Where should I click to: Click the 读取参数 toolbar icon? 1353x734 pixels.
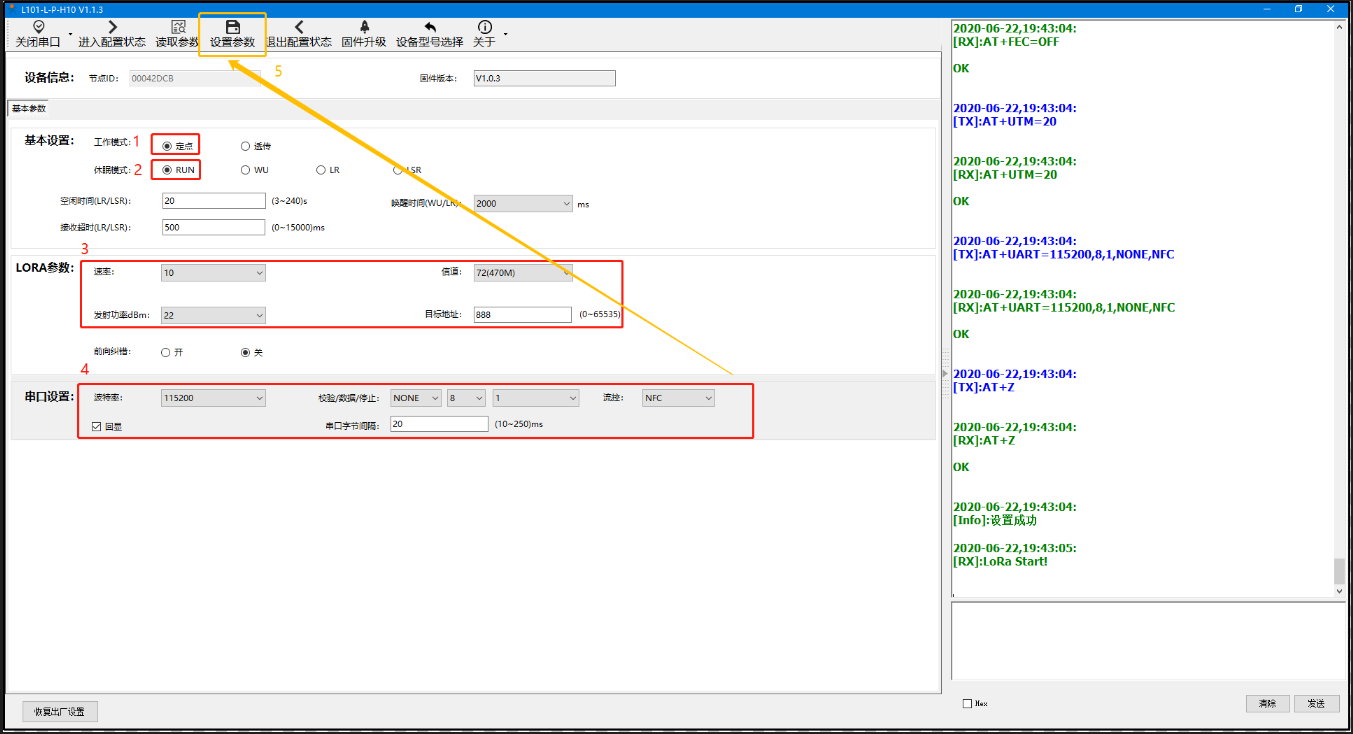178,27
